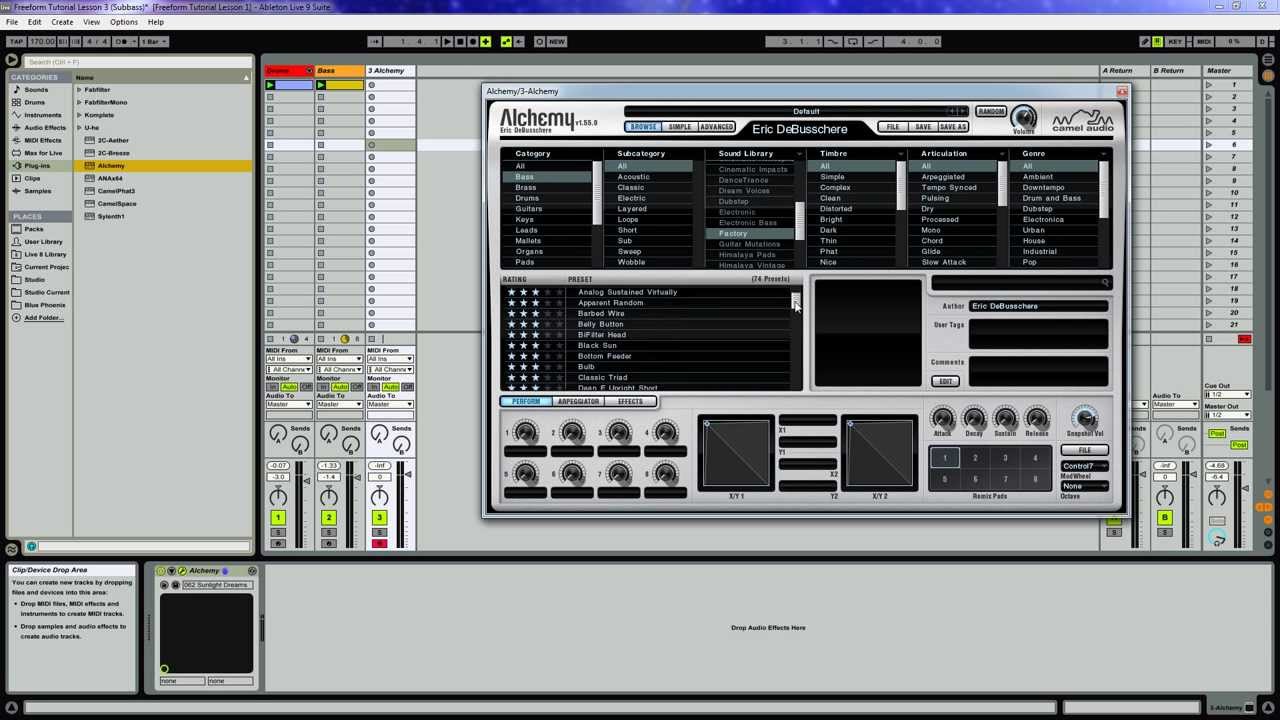The height and width of the screenshot is (720, 1280).
Task: Click the Play transport button
Action: pyautogui.click(x=447, y=41)
